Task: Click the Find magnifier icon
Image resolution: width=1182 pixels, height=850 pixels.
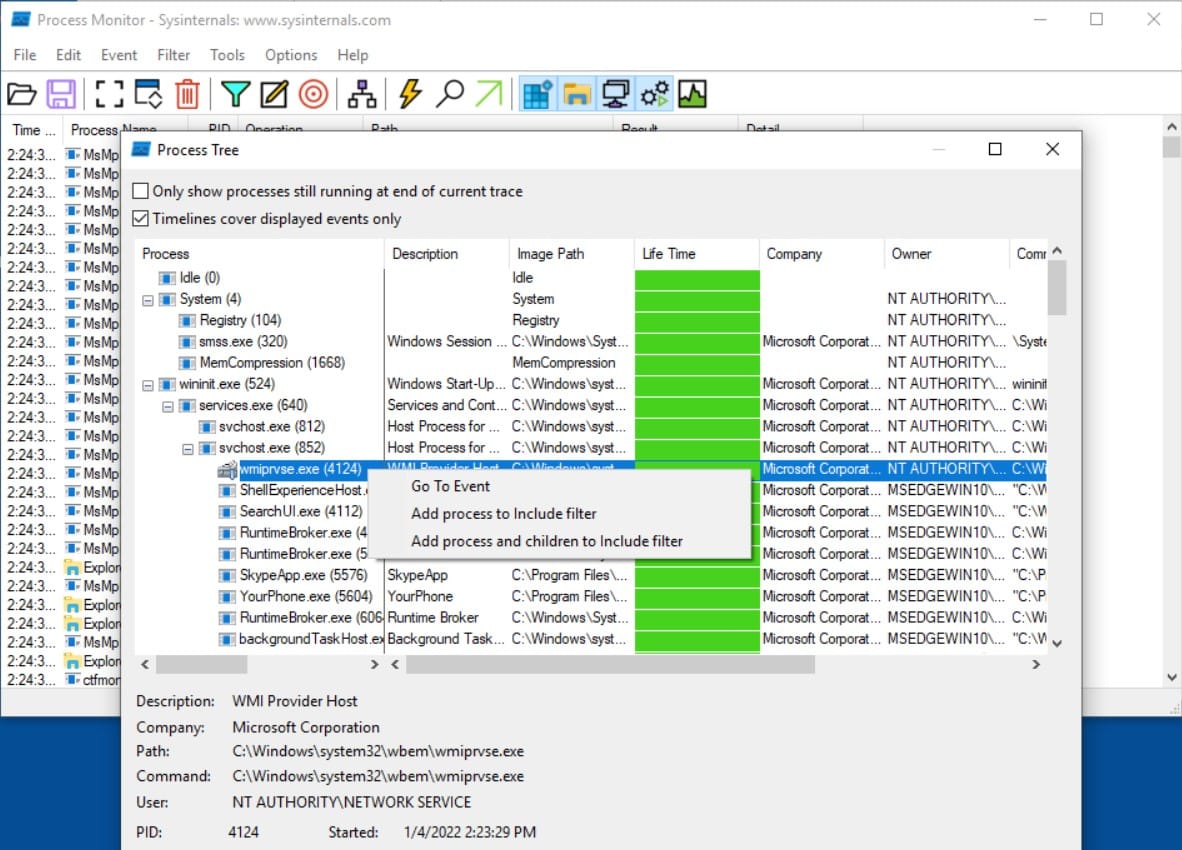Action: coord(450,94)
